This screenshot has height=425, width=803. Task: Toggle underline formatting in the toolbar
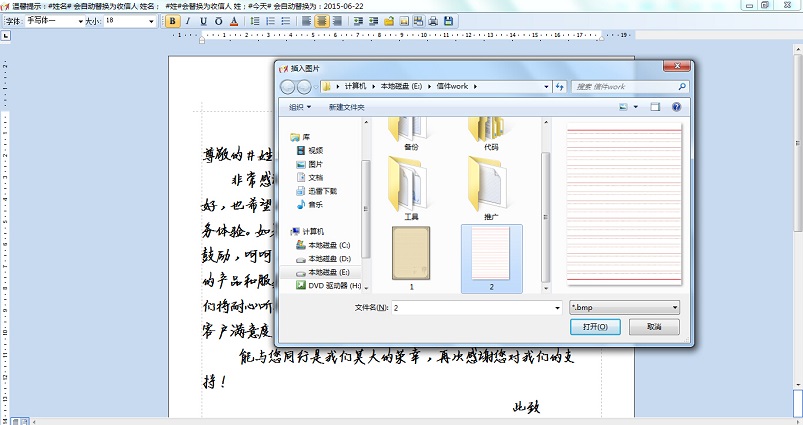pos(204,20)
